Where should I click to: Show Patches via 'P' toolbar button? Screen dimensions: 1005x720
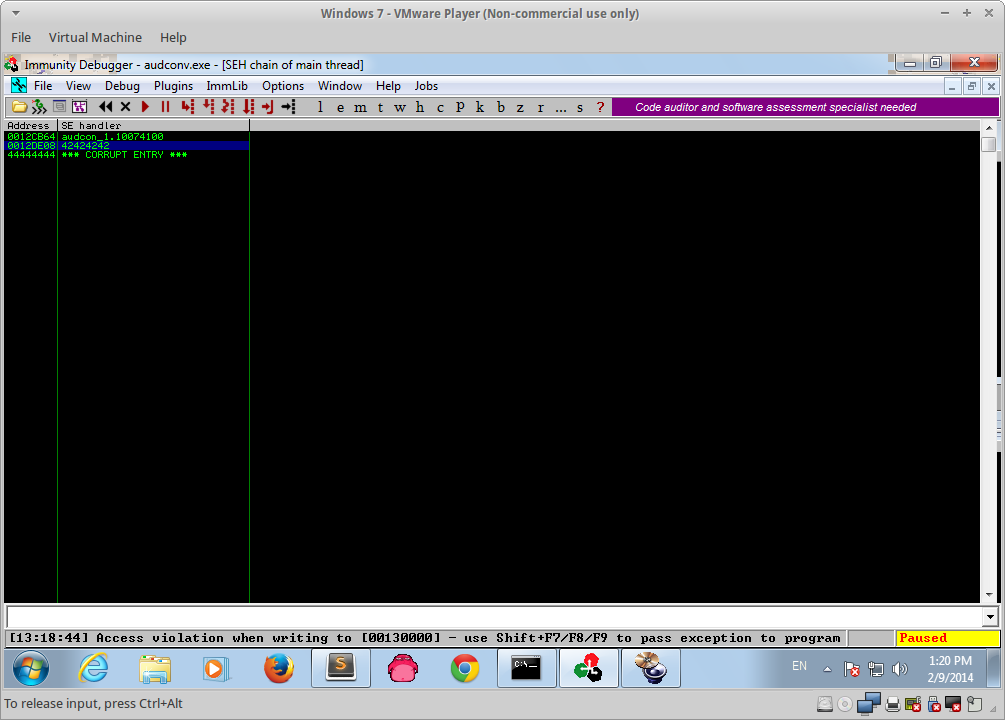(460, 107)
